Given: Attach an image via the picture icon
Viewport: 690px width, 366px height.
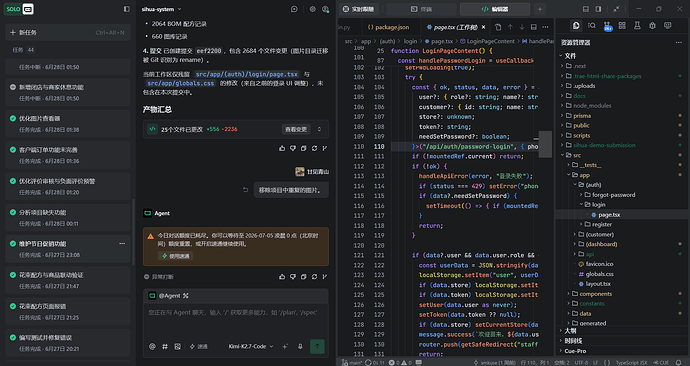Looking at the screenshot, I should [177, 347].
